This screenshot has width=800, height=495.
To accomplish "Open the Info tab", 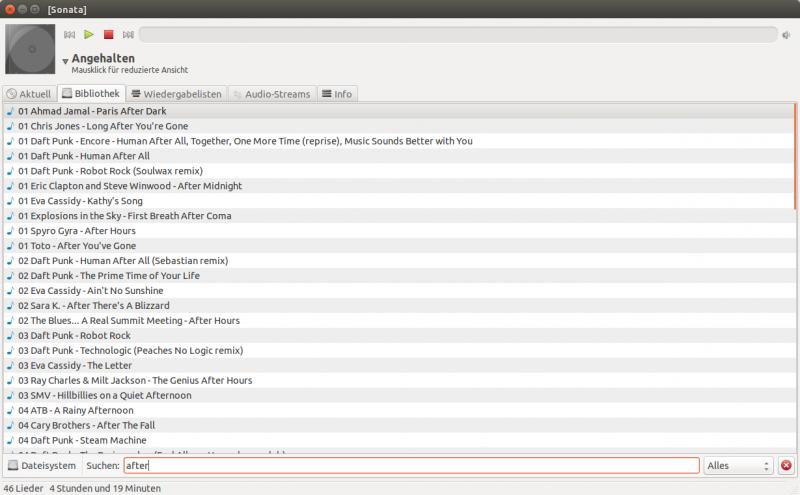I will 337,94.
